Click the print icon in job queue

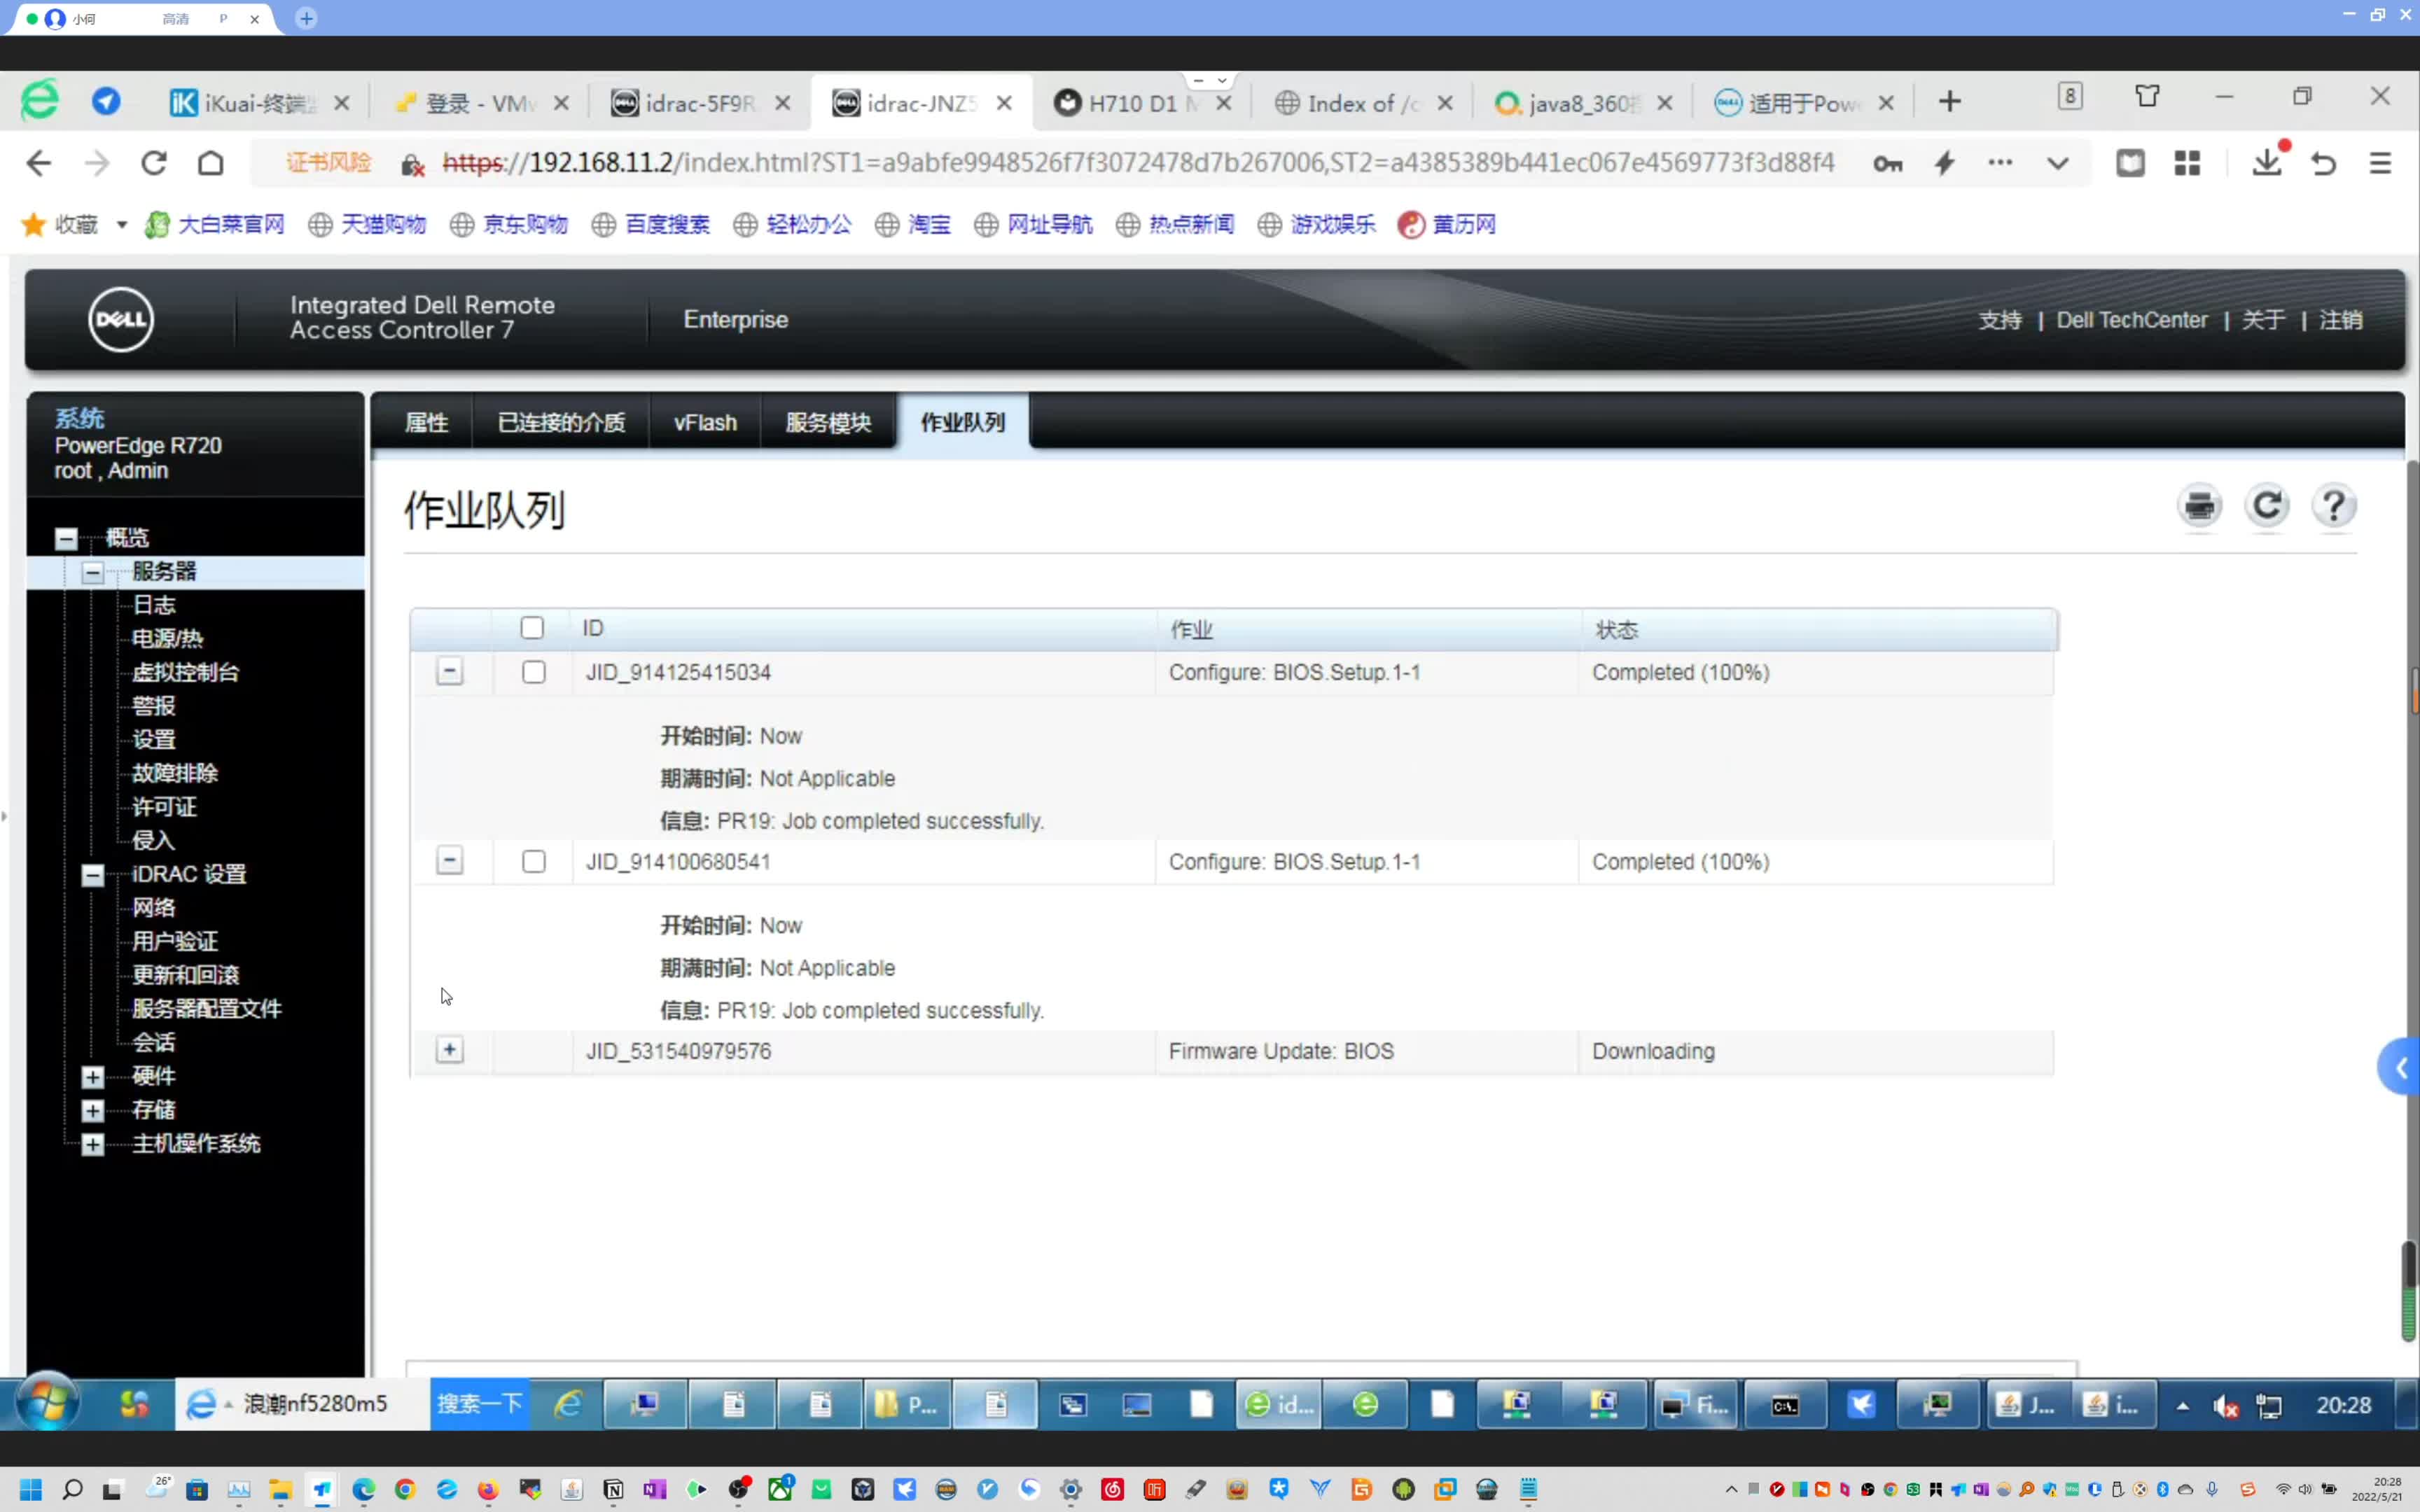[2199, 505]
